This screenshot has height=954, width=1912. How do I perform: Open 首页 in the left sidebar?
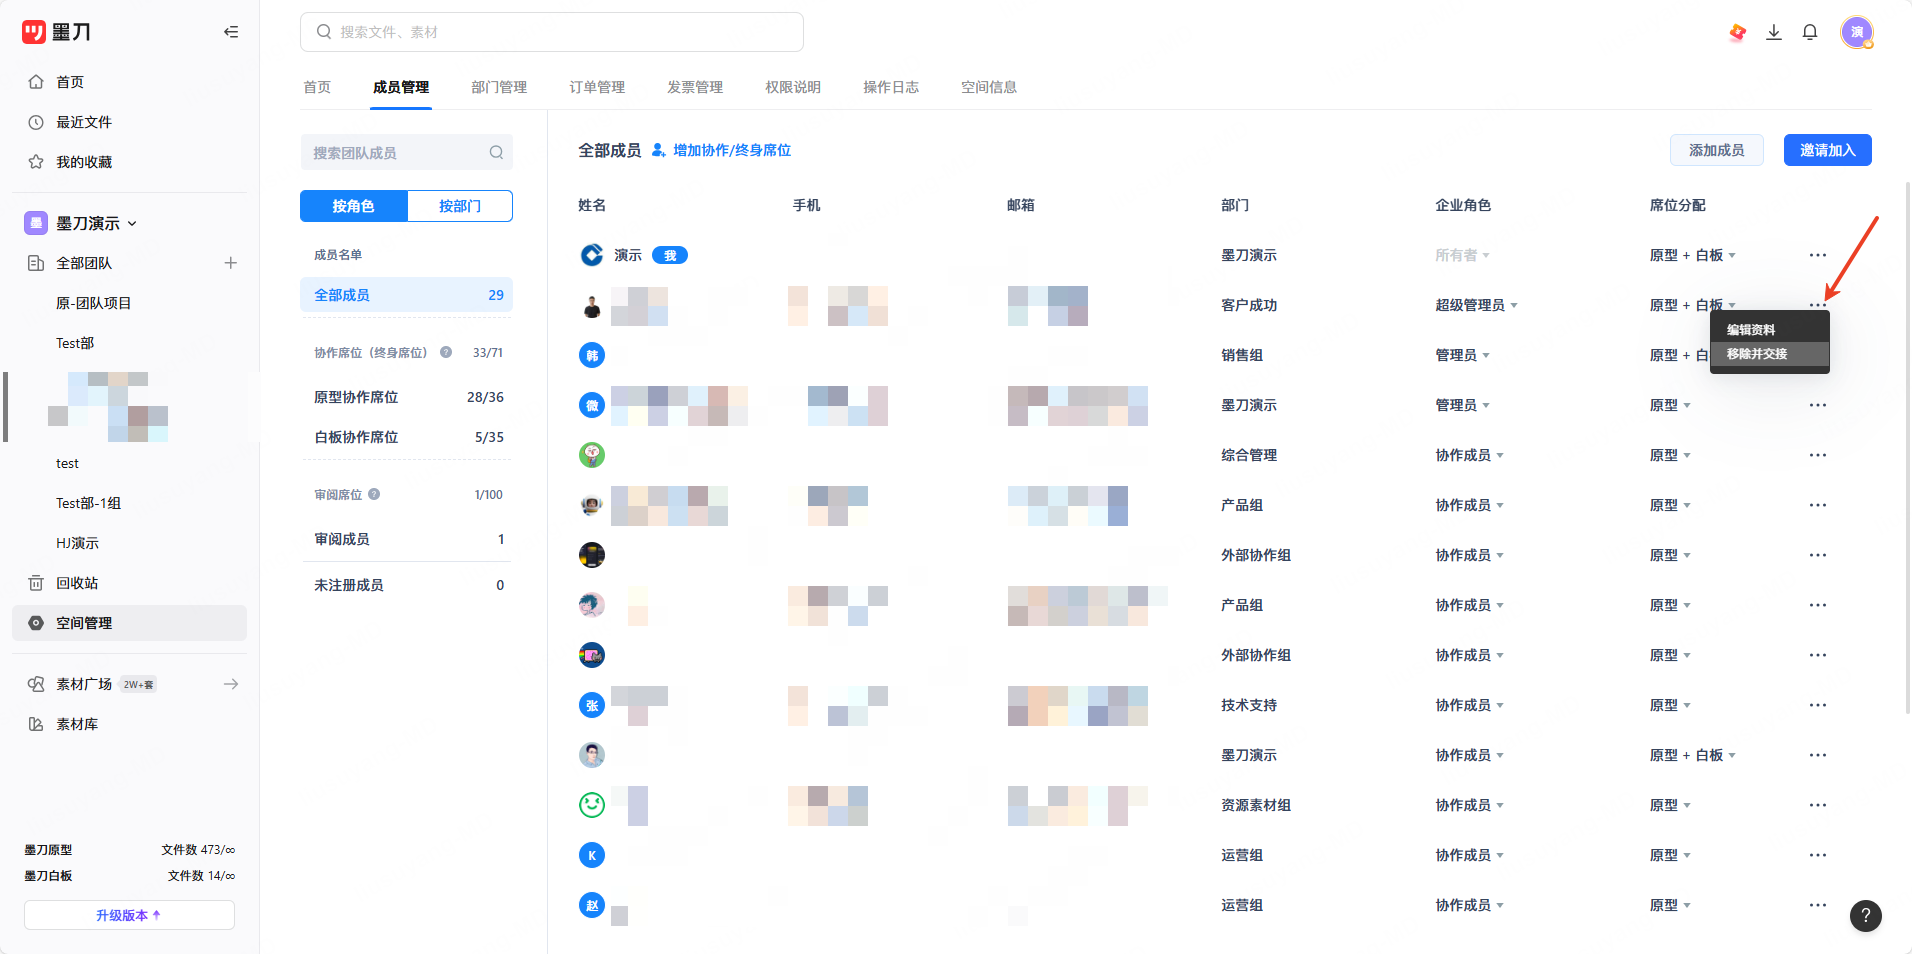[70, 82]
